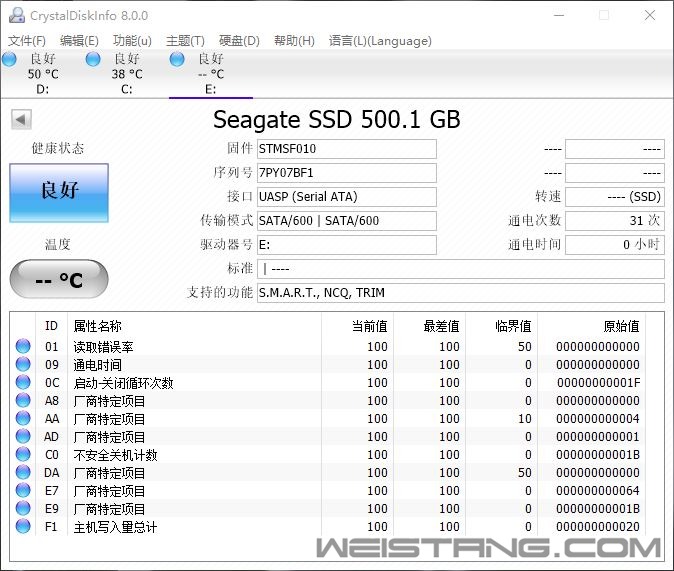Screen dimensions: 674x571
Task: Click the supported features field S.M.A.R.T., NCQ, TRIM
Action: 461,293
